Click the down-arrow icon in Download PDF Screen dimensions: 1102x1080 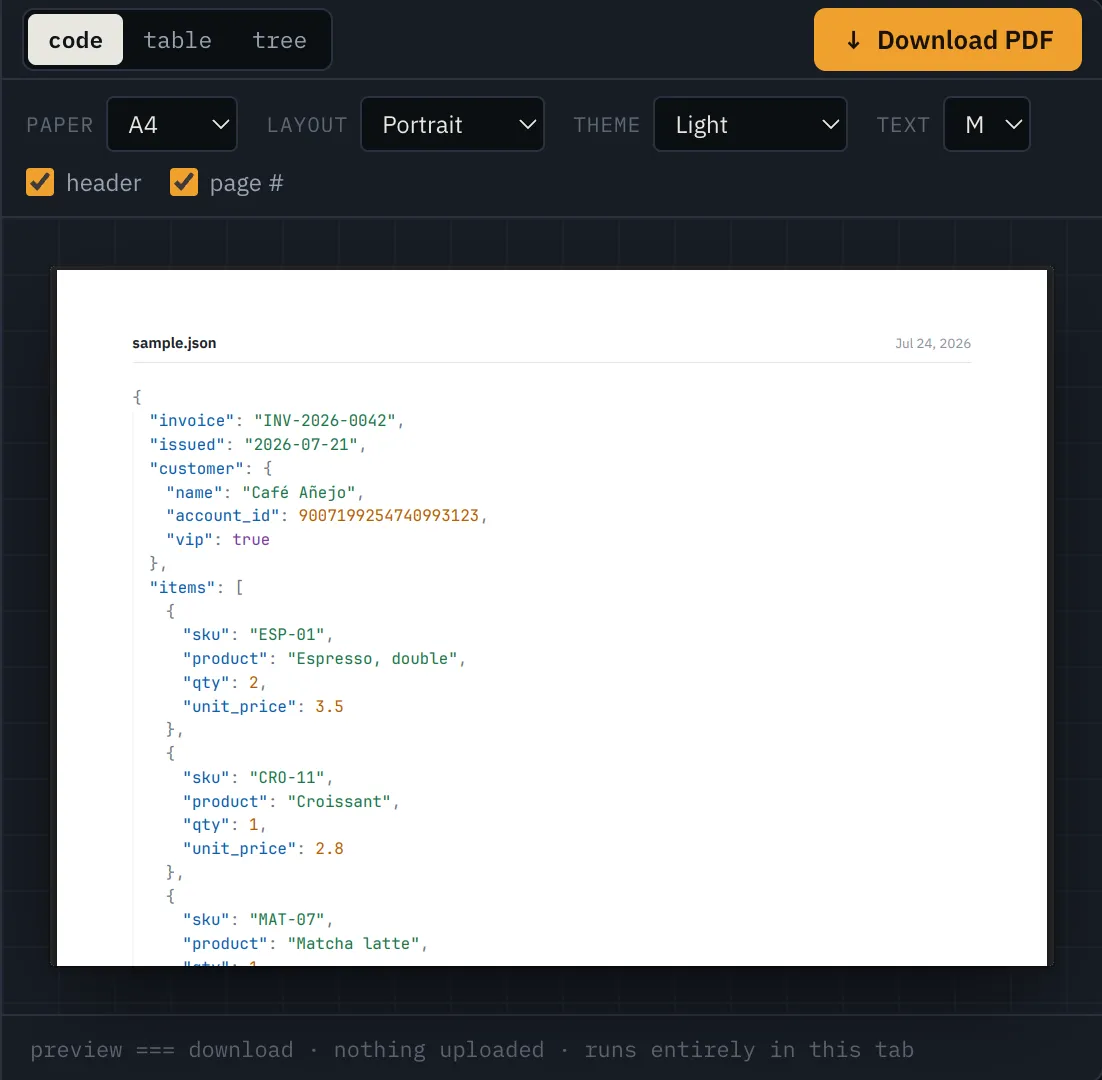[853, 40]
